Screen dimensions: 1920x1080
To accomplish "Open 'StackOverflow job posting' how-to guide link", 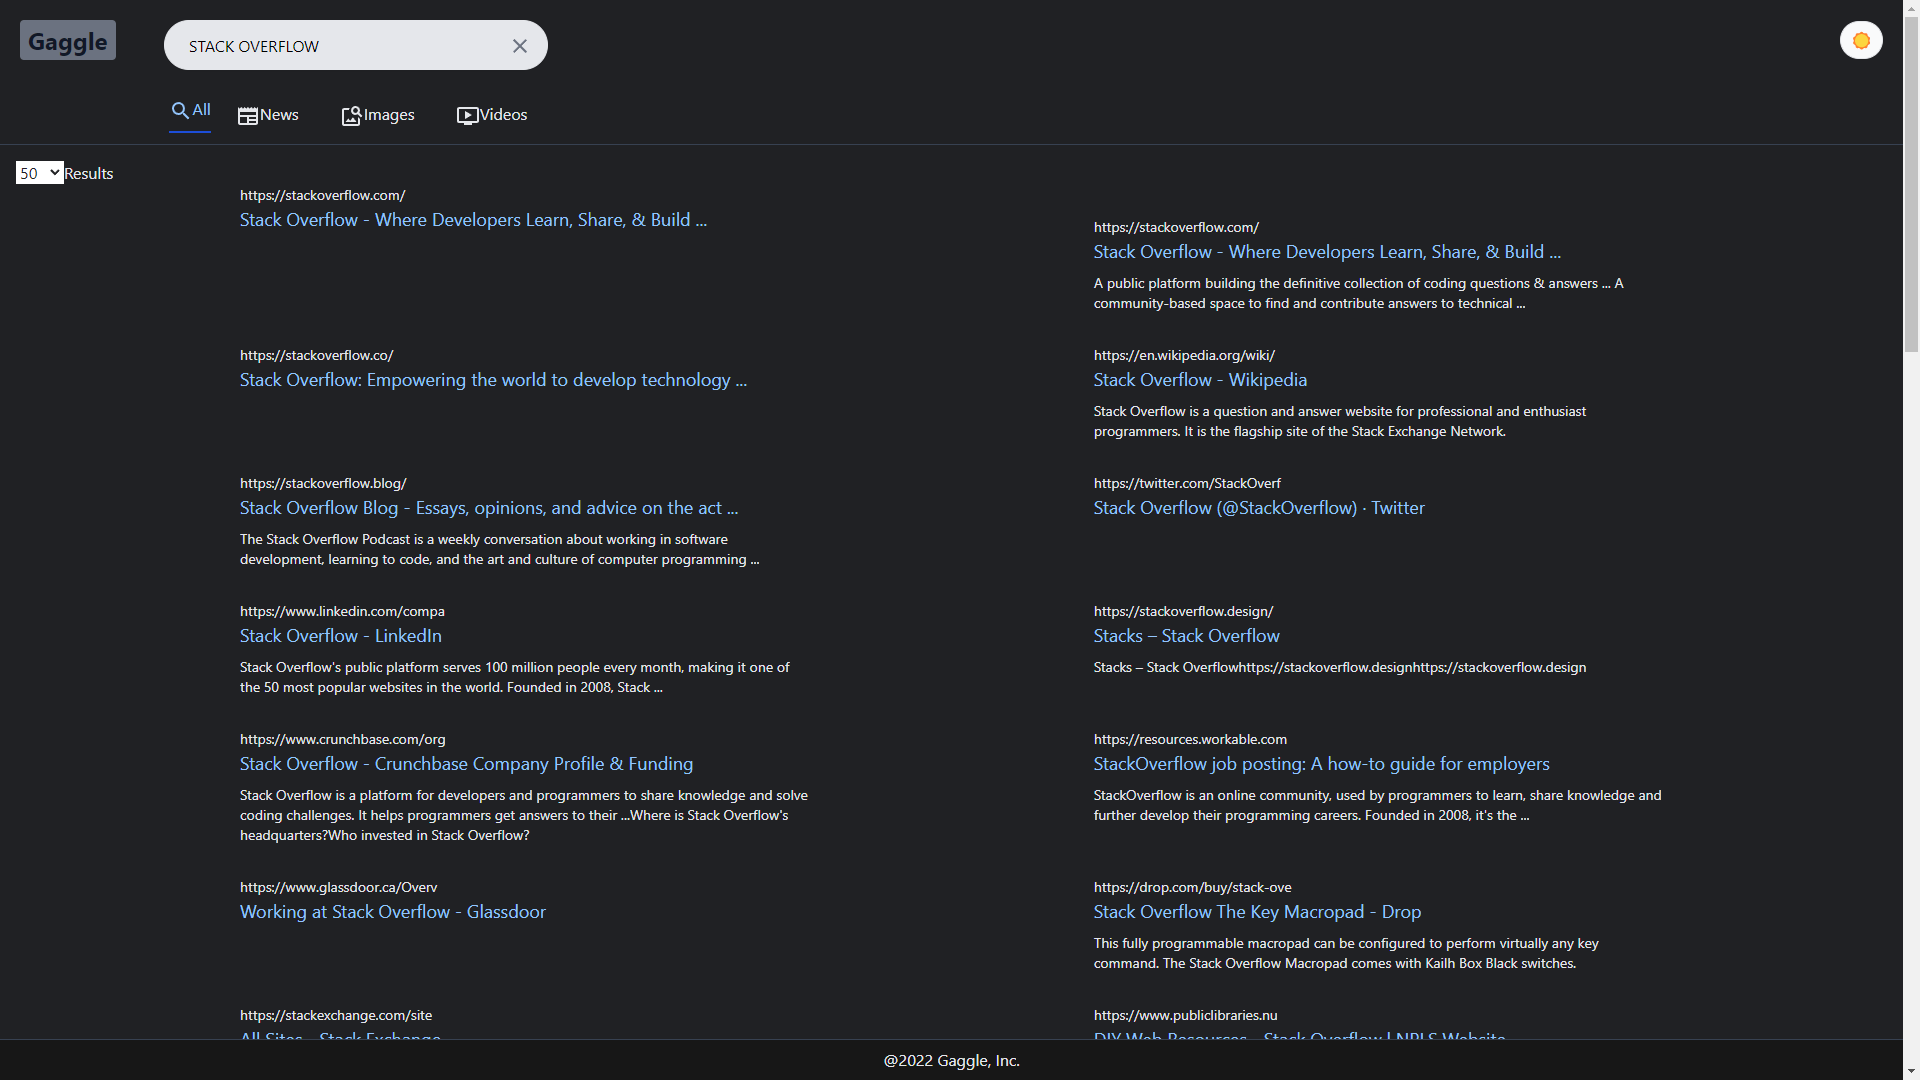I will click(x=1321, y=764).
